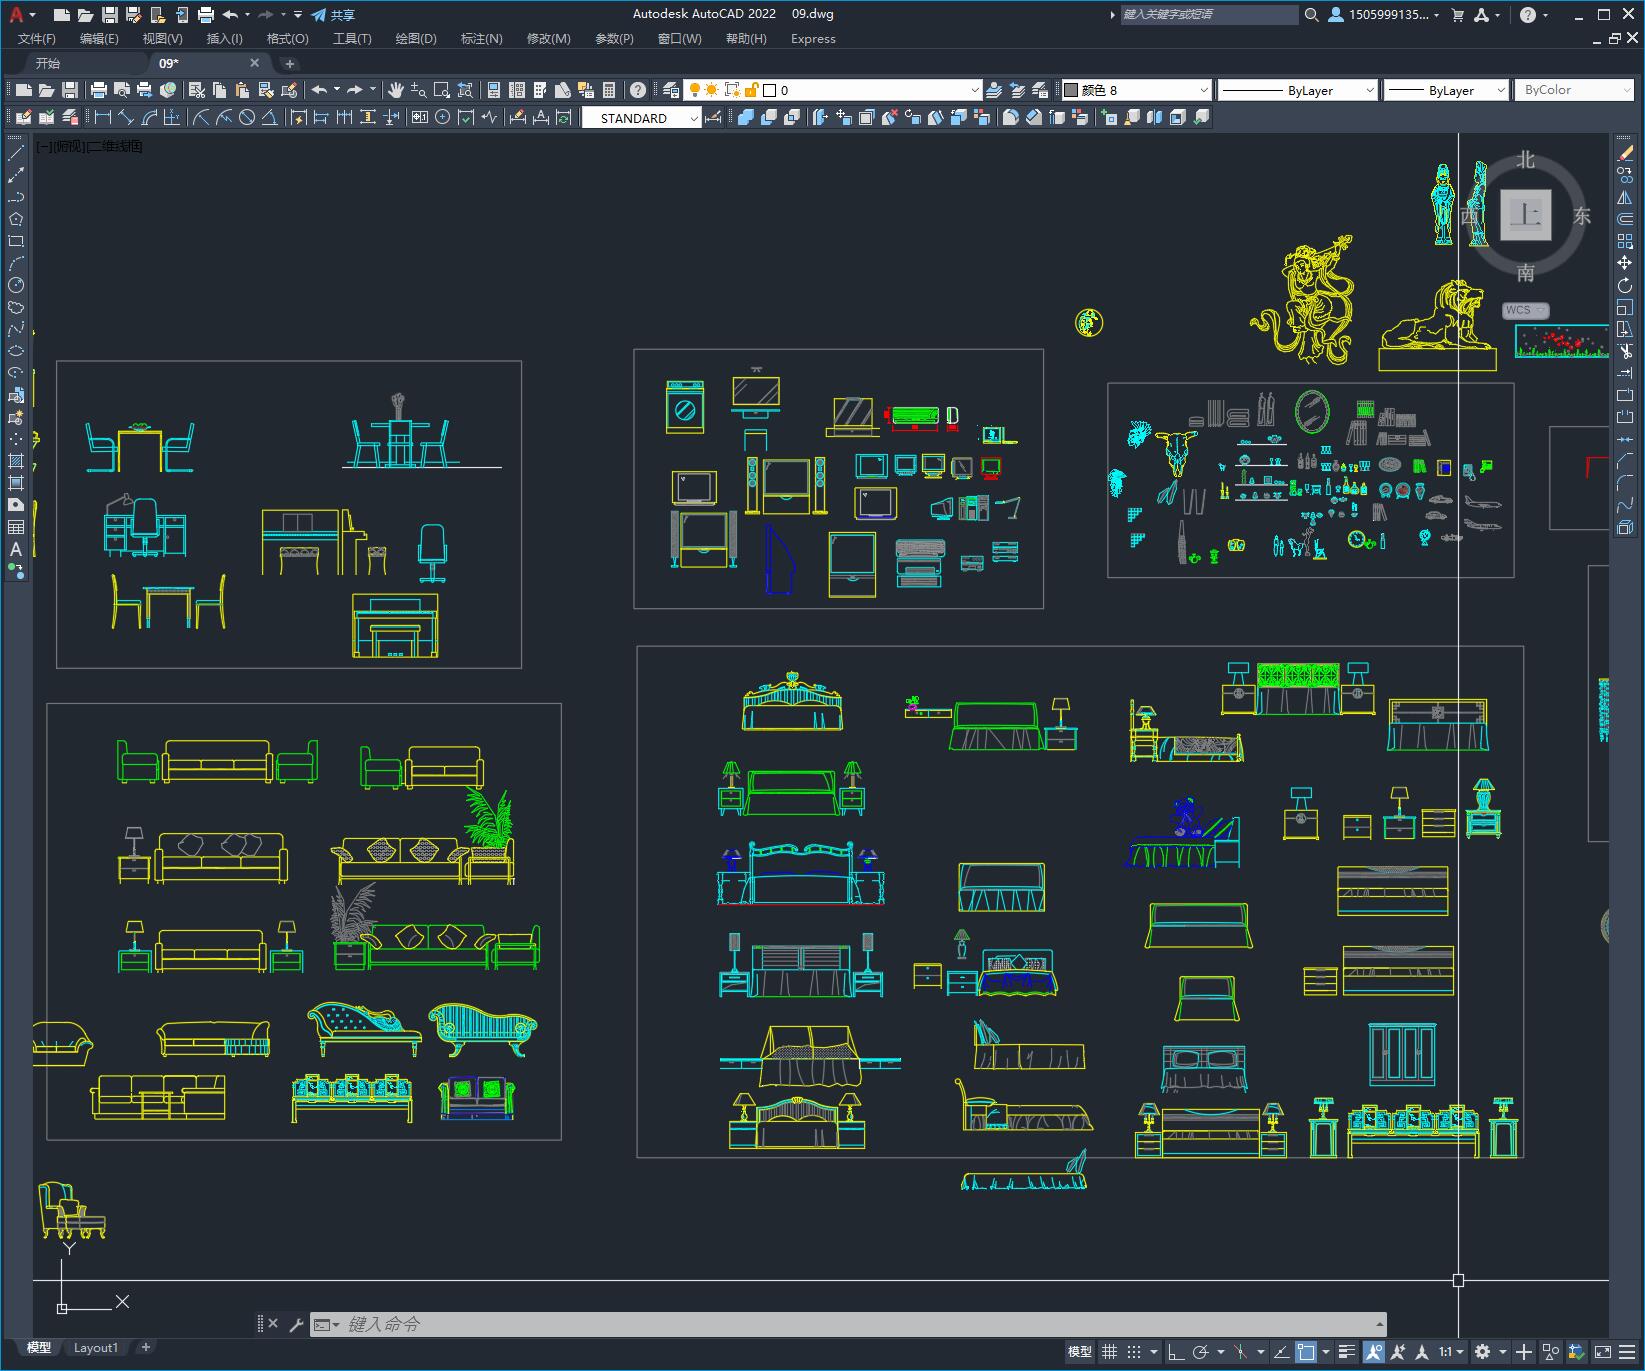
Task: Click the search magnifier icon
Action: point(1312,15)
